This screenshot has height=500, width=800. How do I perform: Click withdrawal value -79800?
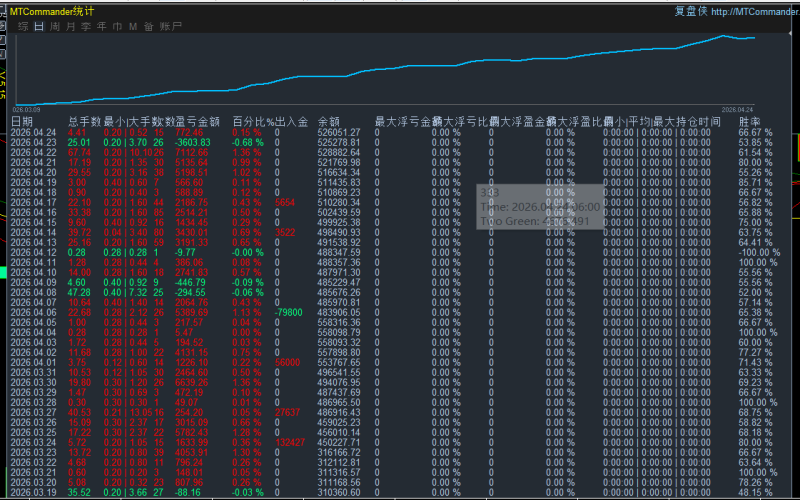[289, 313]
